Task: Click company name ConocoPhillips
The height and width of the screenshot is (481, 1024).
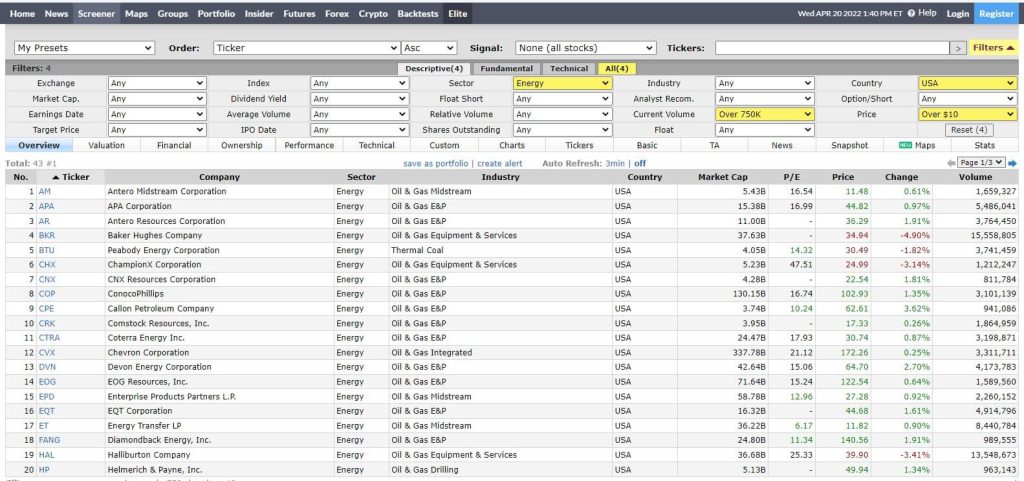Action: pyautogui.click(x=135, y=294)
